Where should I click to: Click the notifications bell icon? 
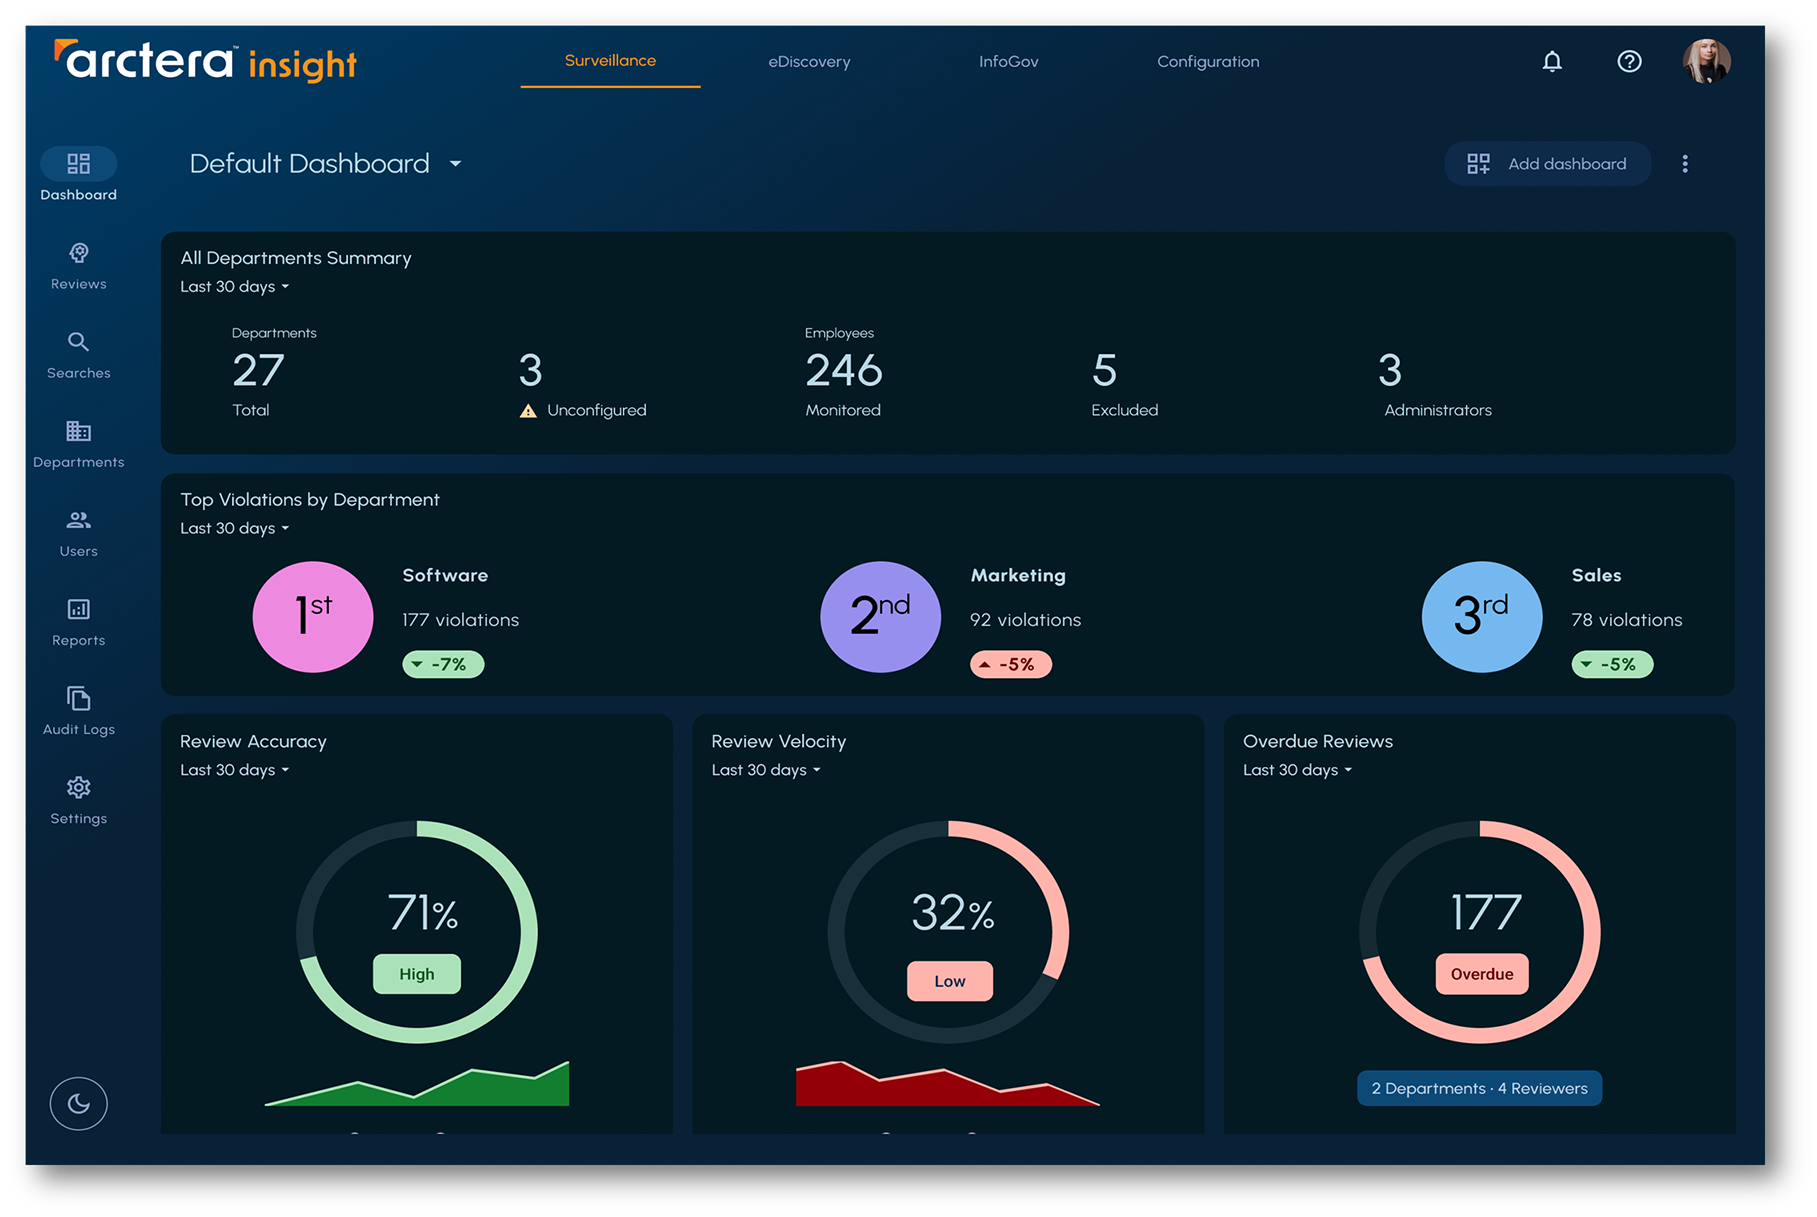point(1551,62)
